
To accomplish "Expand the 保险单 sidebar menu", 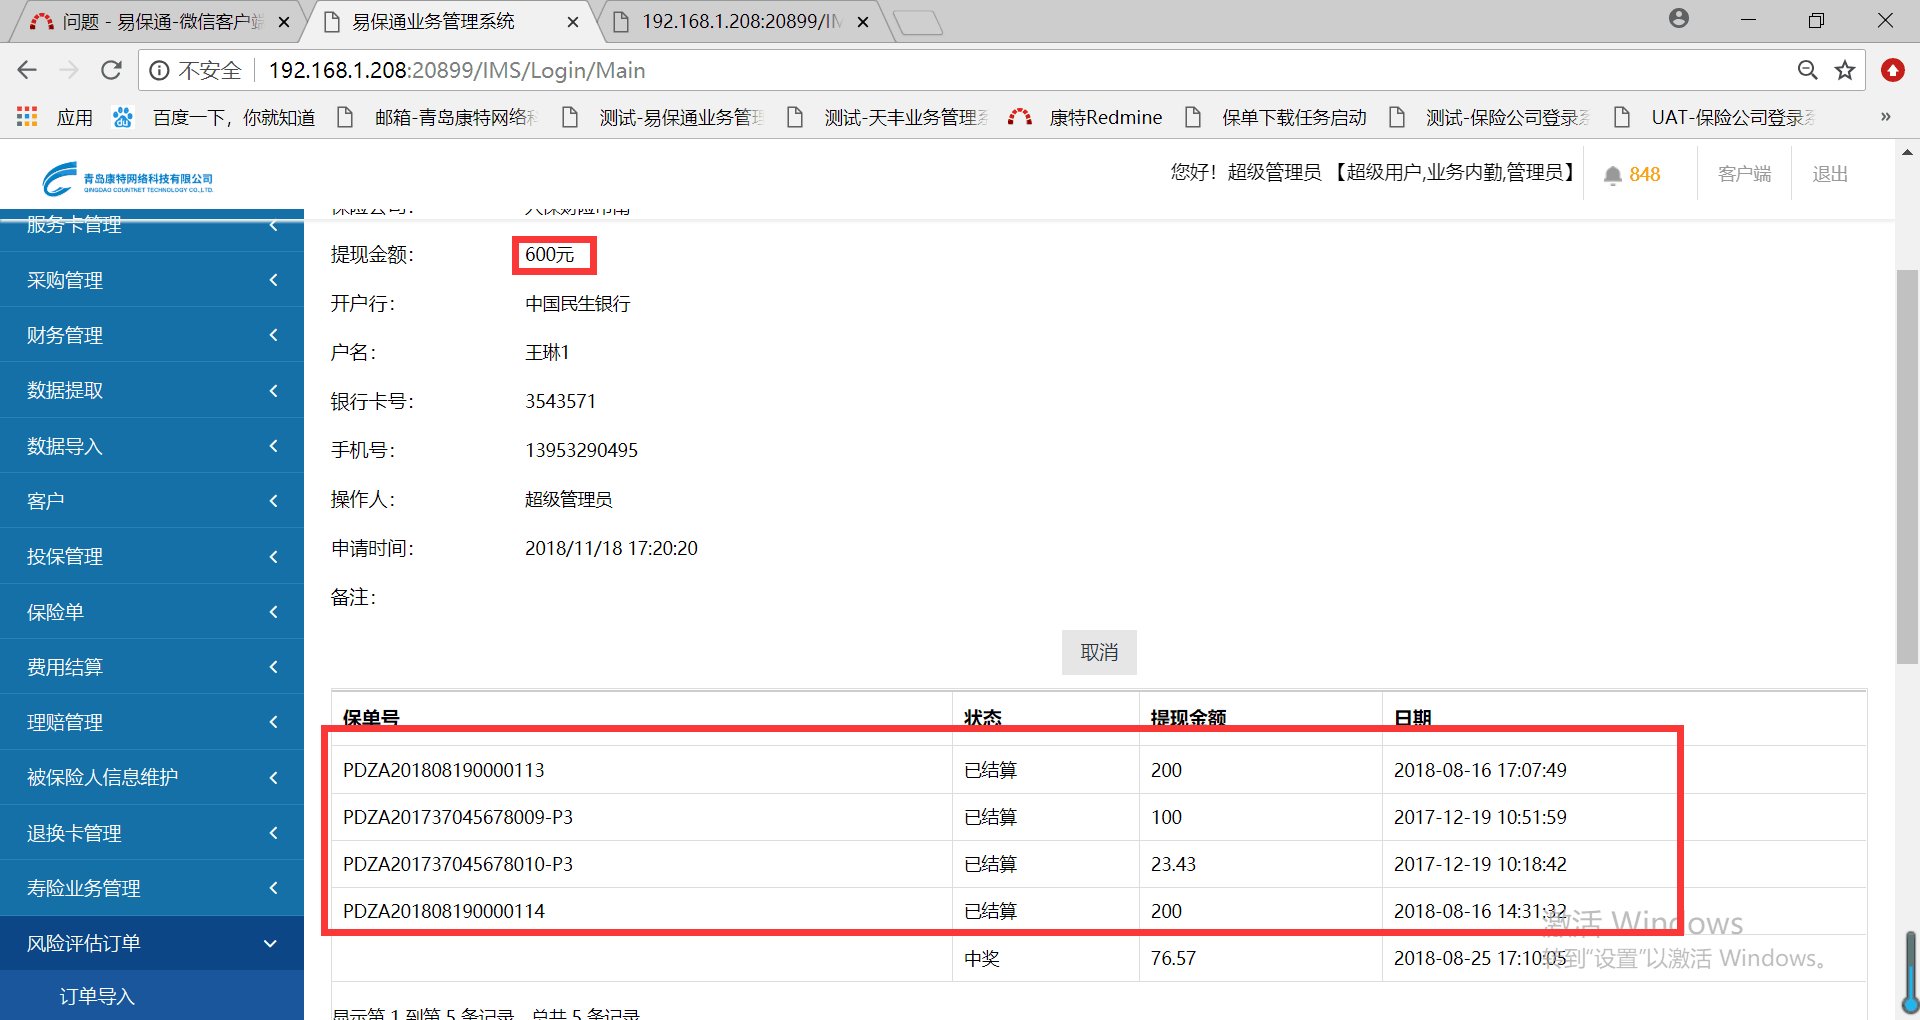I will (x=152, y=612).
